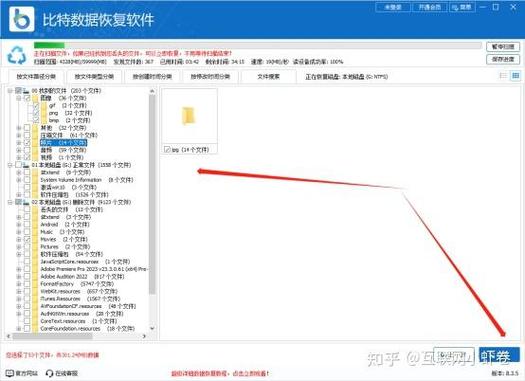Click the drive icon of 02 本地磁盘 node

tap(26, 202)
